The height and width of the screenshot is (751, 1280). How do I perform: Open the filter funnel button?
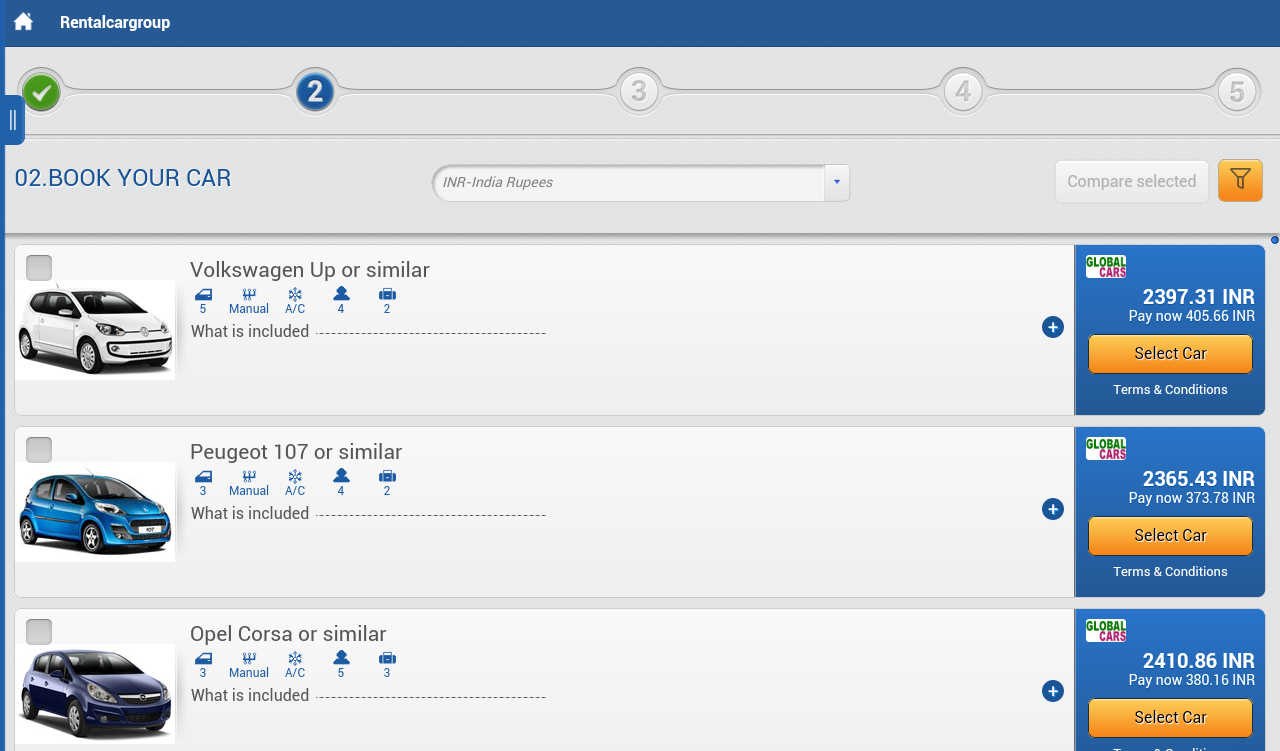[x=1240, y=181]
